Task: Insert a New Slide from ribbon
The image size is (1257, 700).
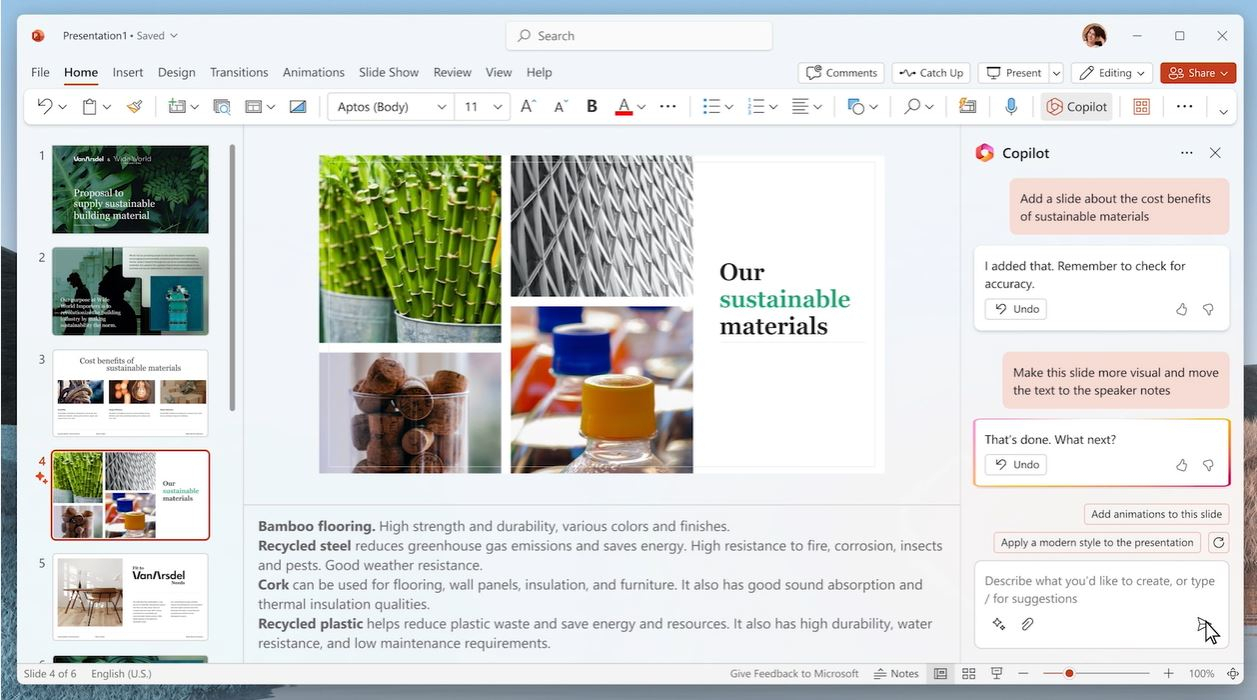Action: click(x=177, y=106)
